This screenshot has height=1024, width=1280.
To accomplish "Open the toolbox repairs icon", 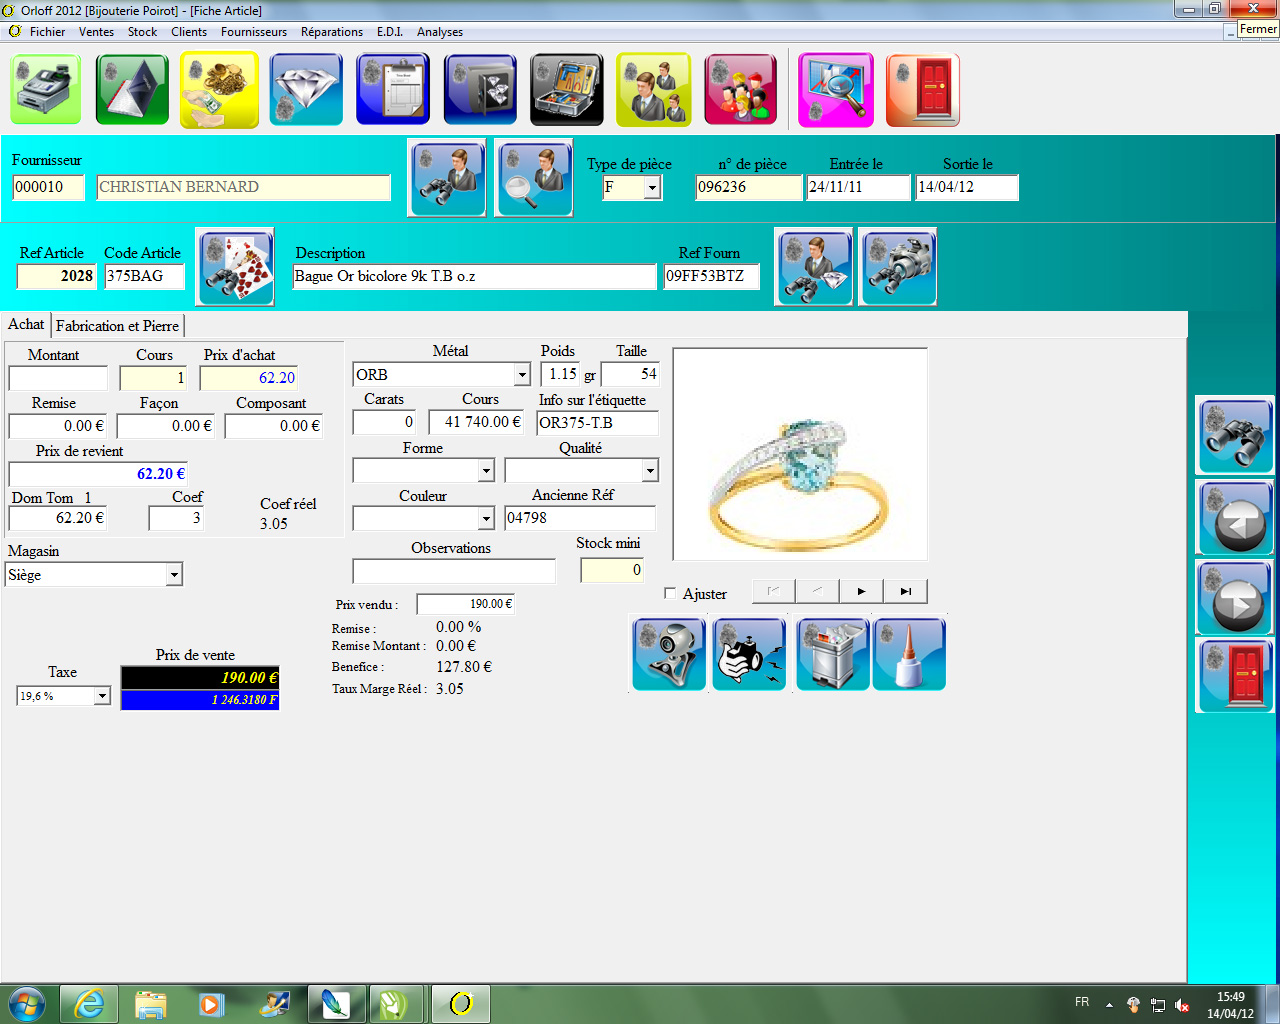I will (x=567, y=90).
